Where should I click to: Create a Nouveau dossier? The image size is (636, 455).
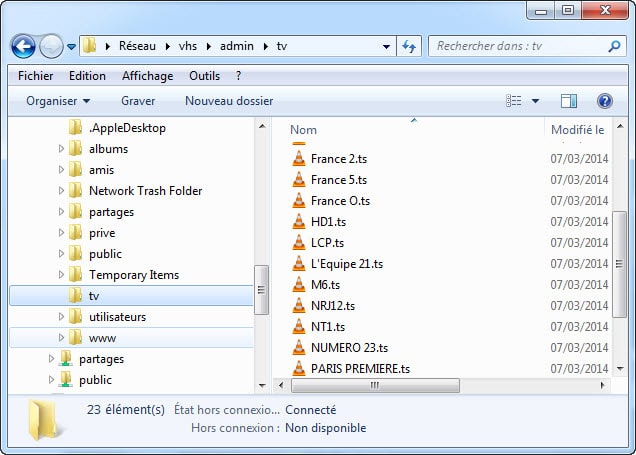click(229, 101)
